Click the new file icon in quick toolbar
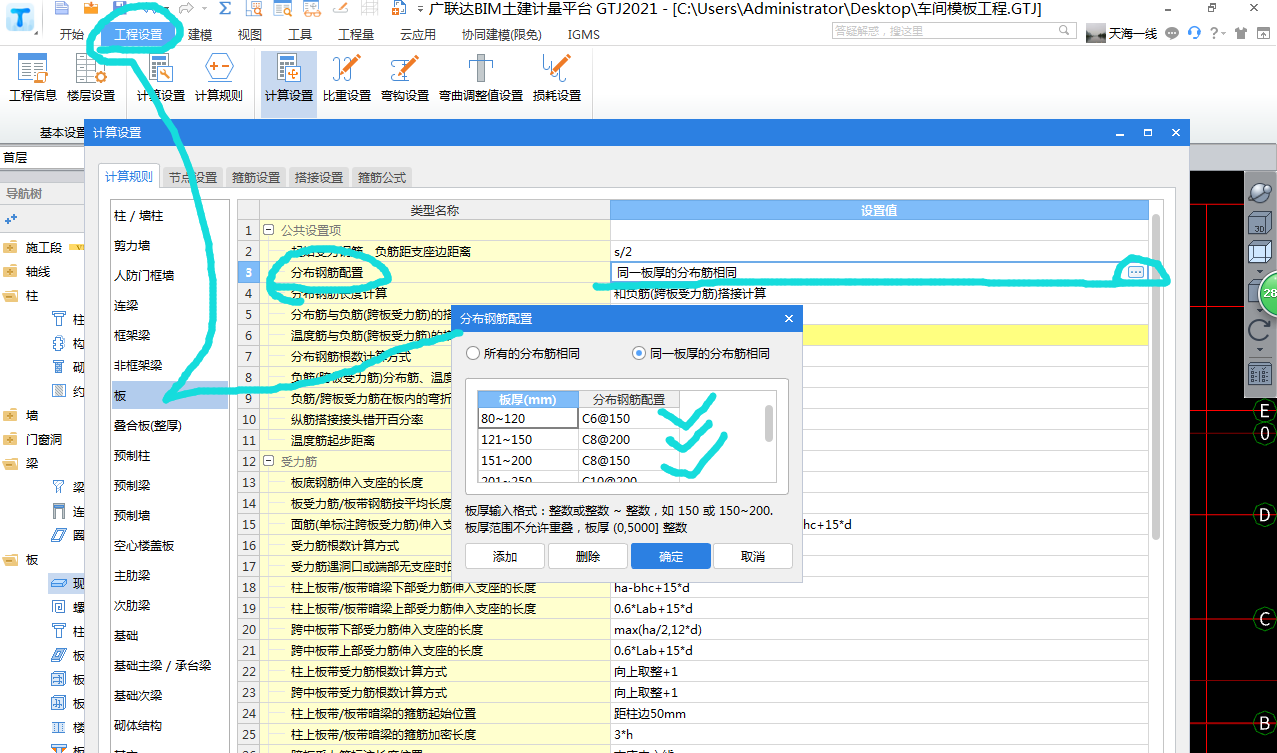 coord(62,9)
